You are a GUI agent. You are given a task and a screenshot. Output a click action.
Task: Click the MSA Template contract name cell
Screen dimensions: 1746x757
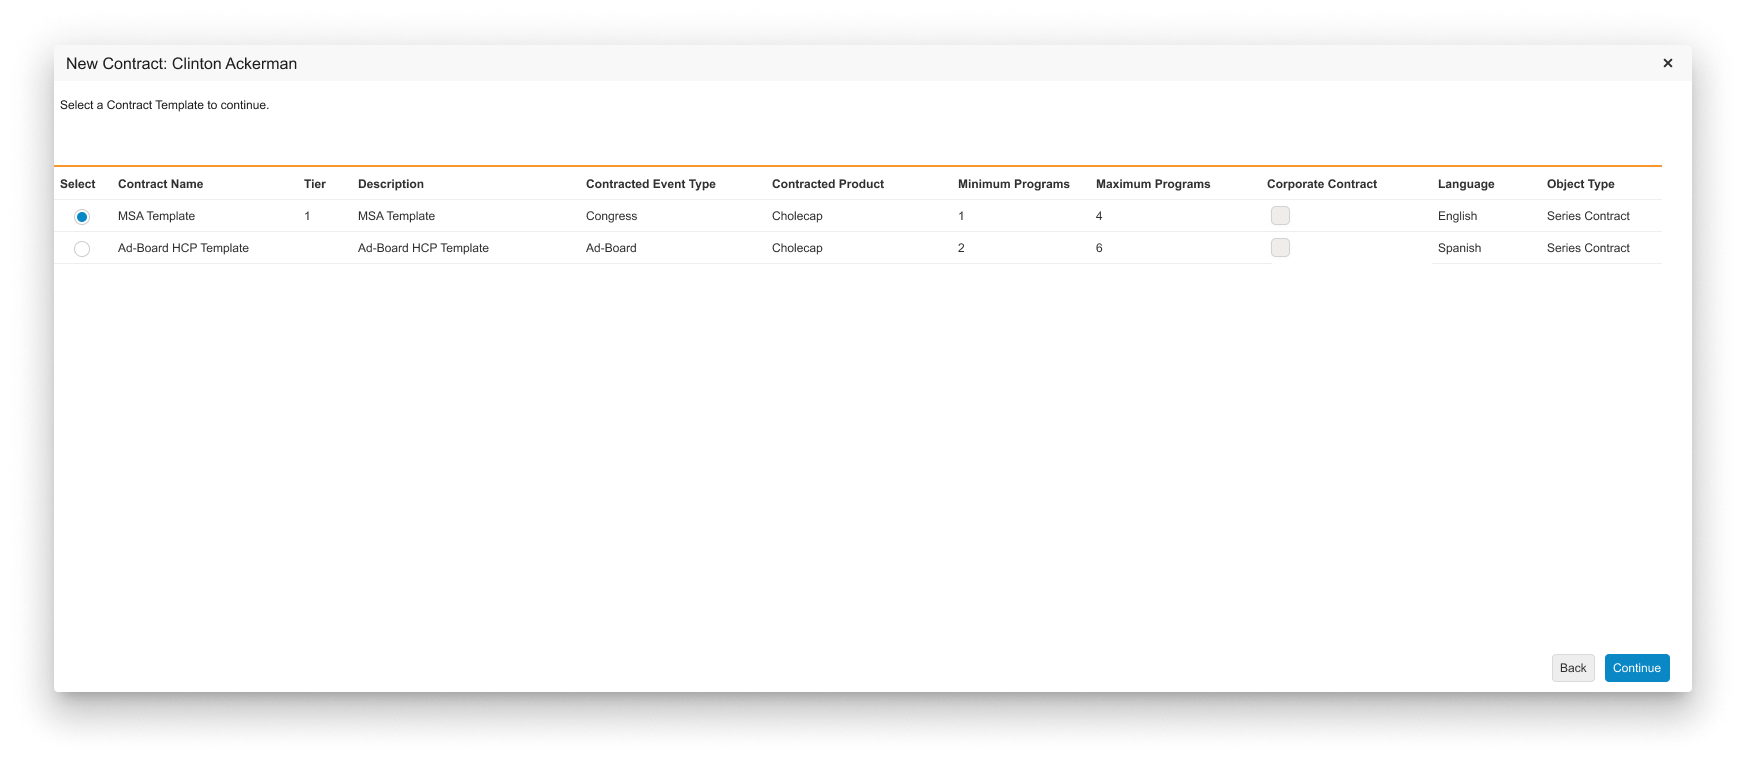coord(156,216)
